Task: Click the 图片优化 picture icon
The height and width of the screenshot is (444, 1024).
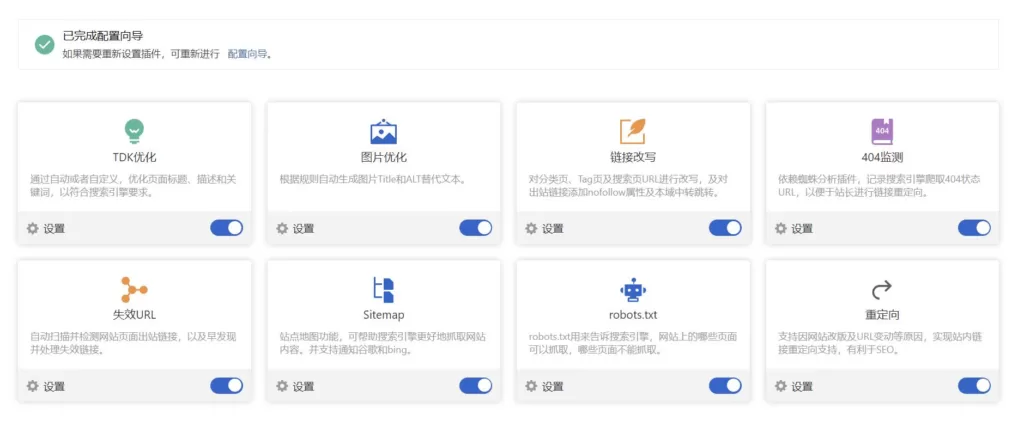Action: click(384, 131)
